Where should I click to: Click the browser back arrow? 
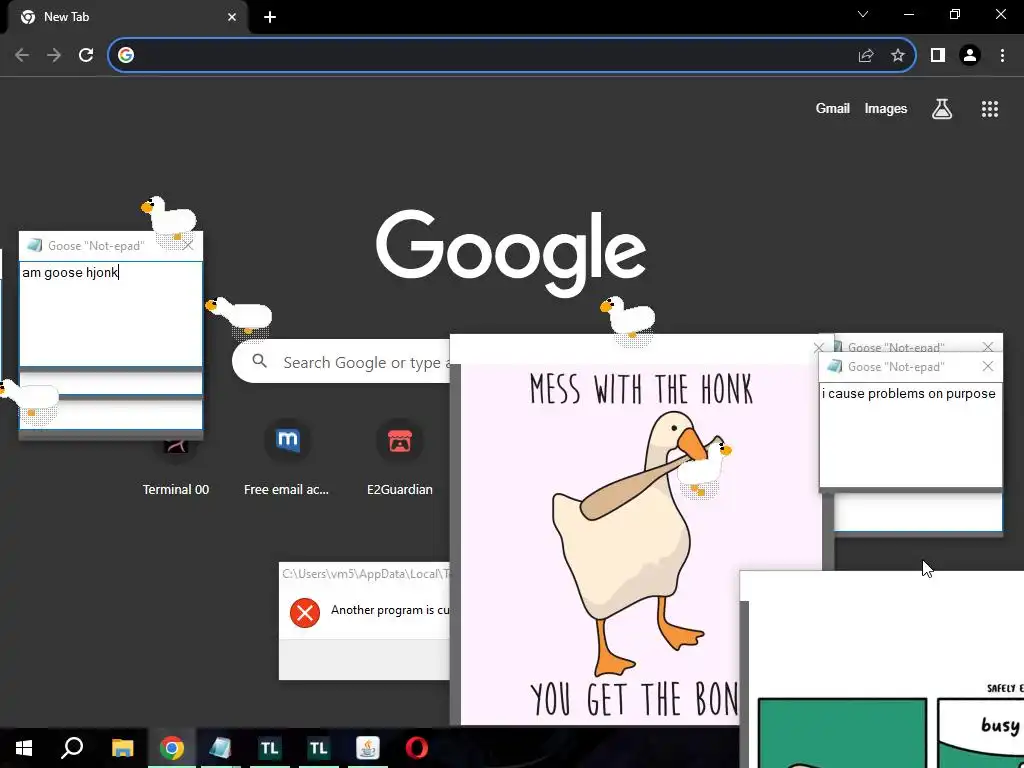pyautogui.click(x=22, y=55)
